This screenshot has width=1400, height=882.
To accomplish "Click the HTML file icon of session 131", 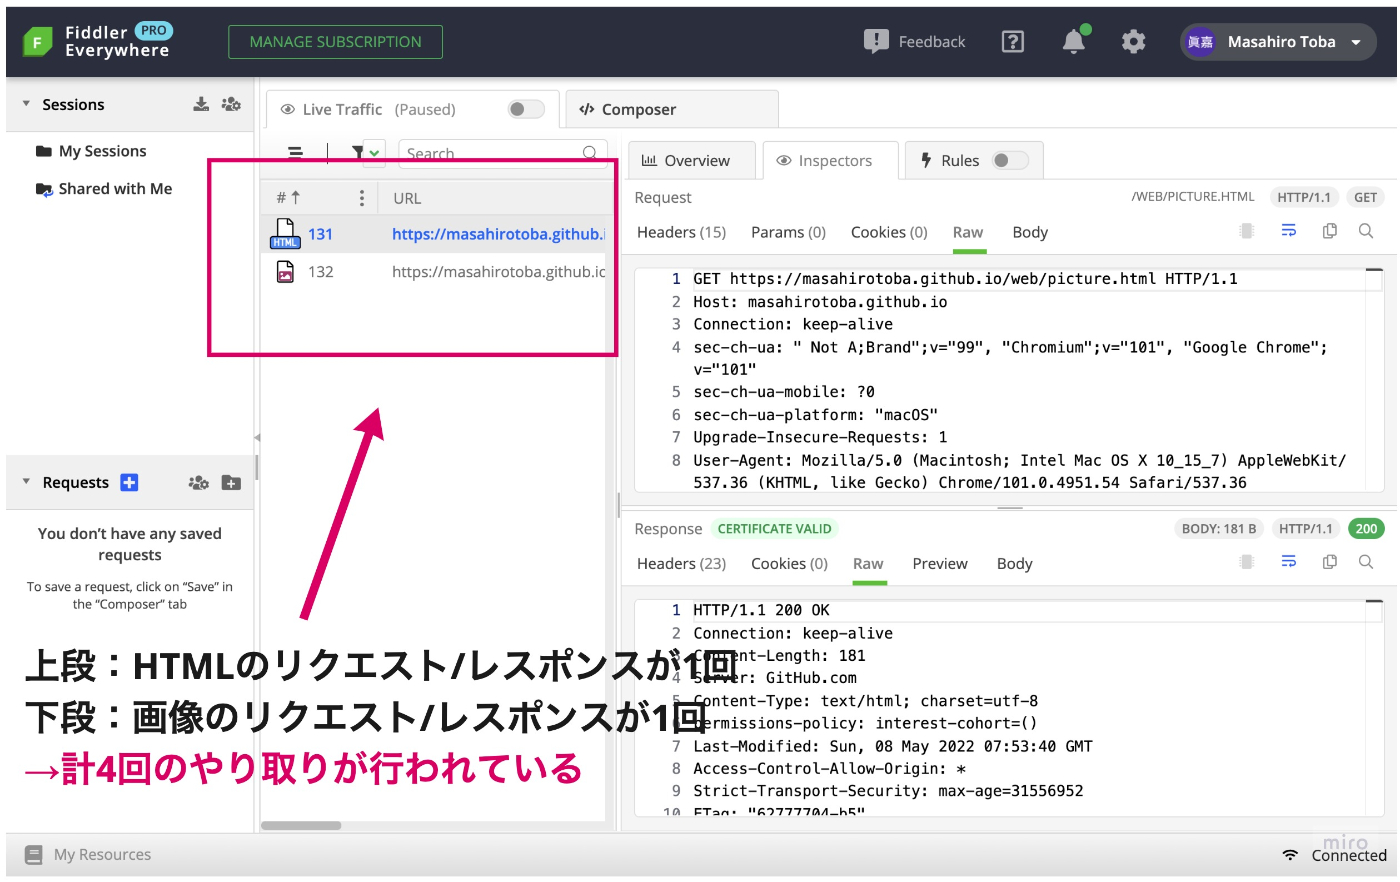I will (x=285, y=234).
